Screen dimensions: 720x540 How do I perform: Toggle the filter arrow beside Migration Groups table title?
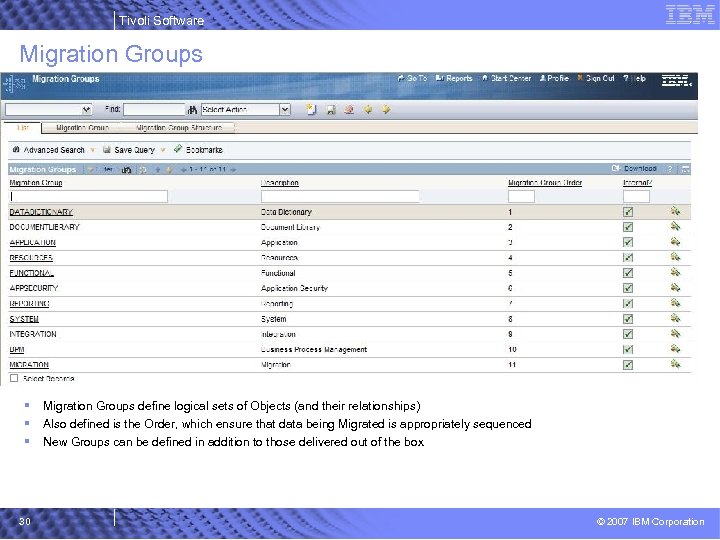pyautogui.click(x=90, y=170)
